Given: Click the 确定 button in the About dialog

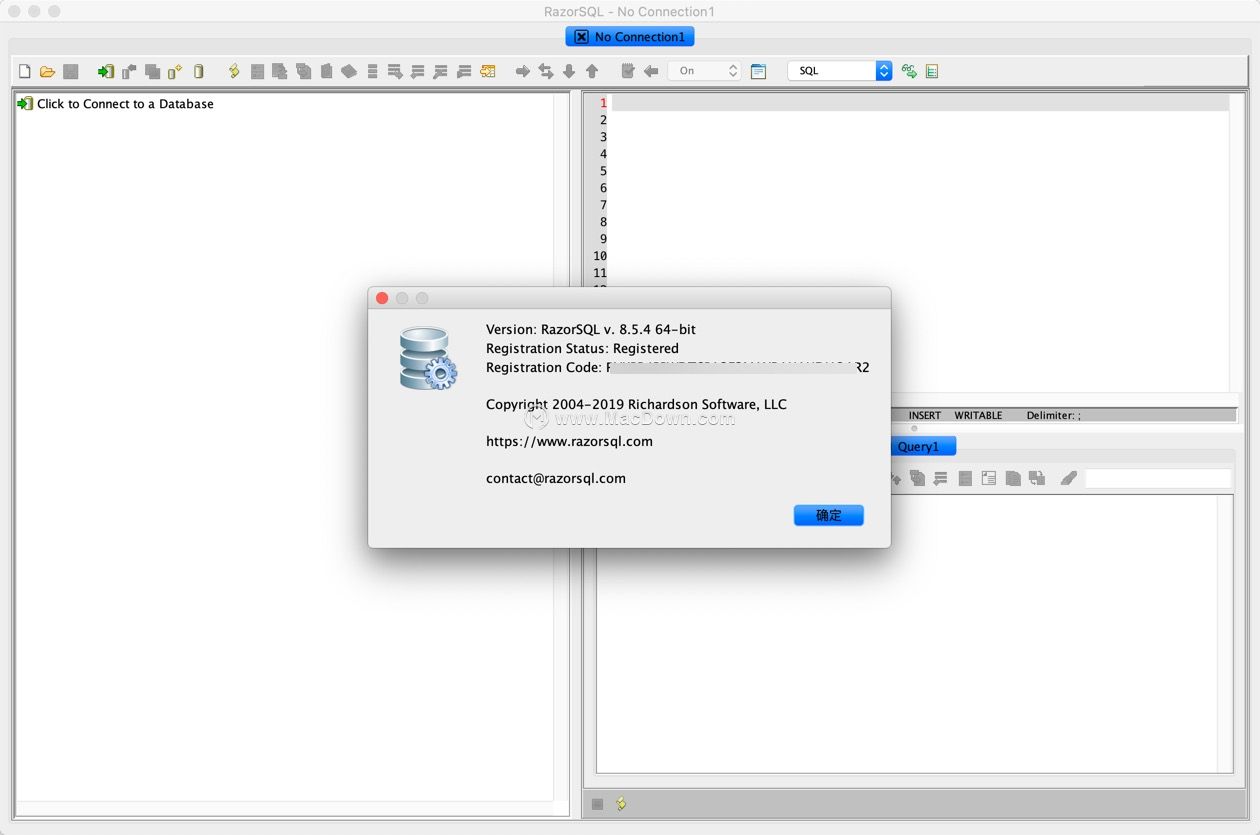Looking at the screenshot, I should pos(829,515).
